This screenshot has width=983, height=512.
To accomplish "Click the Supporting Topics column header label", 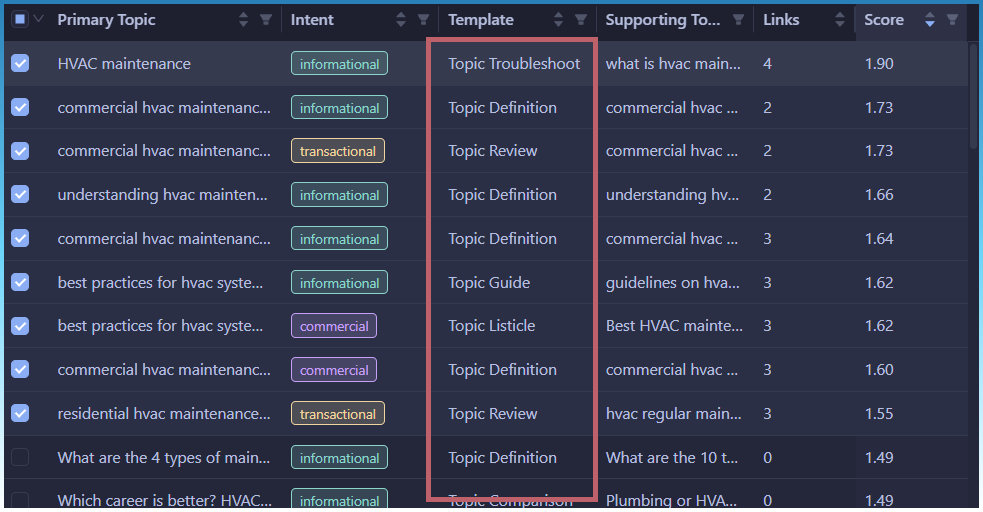I will coord(661,20).
